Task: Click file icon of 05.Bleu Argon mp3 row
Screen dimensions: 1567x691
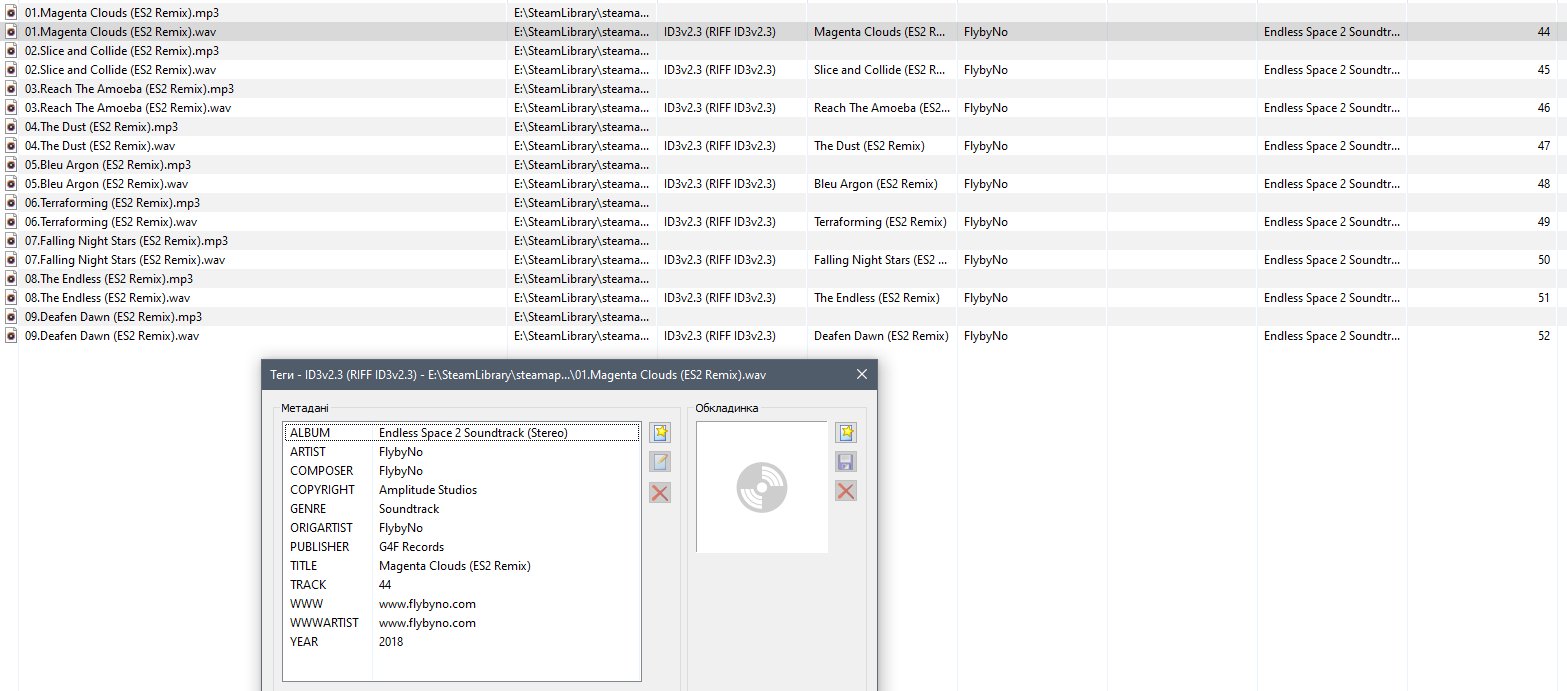Action: [x=12, y=165]
